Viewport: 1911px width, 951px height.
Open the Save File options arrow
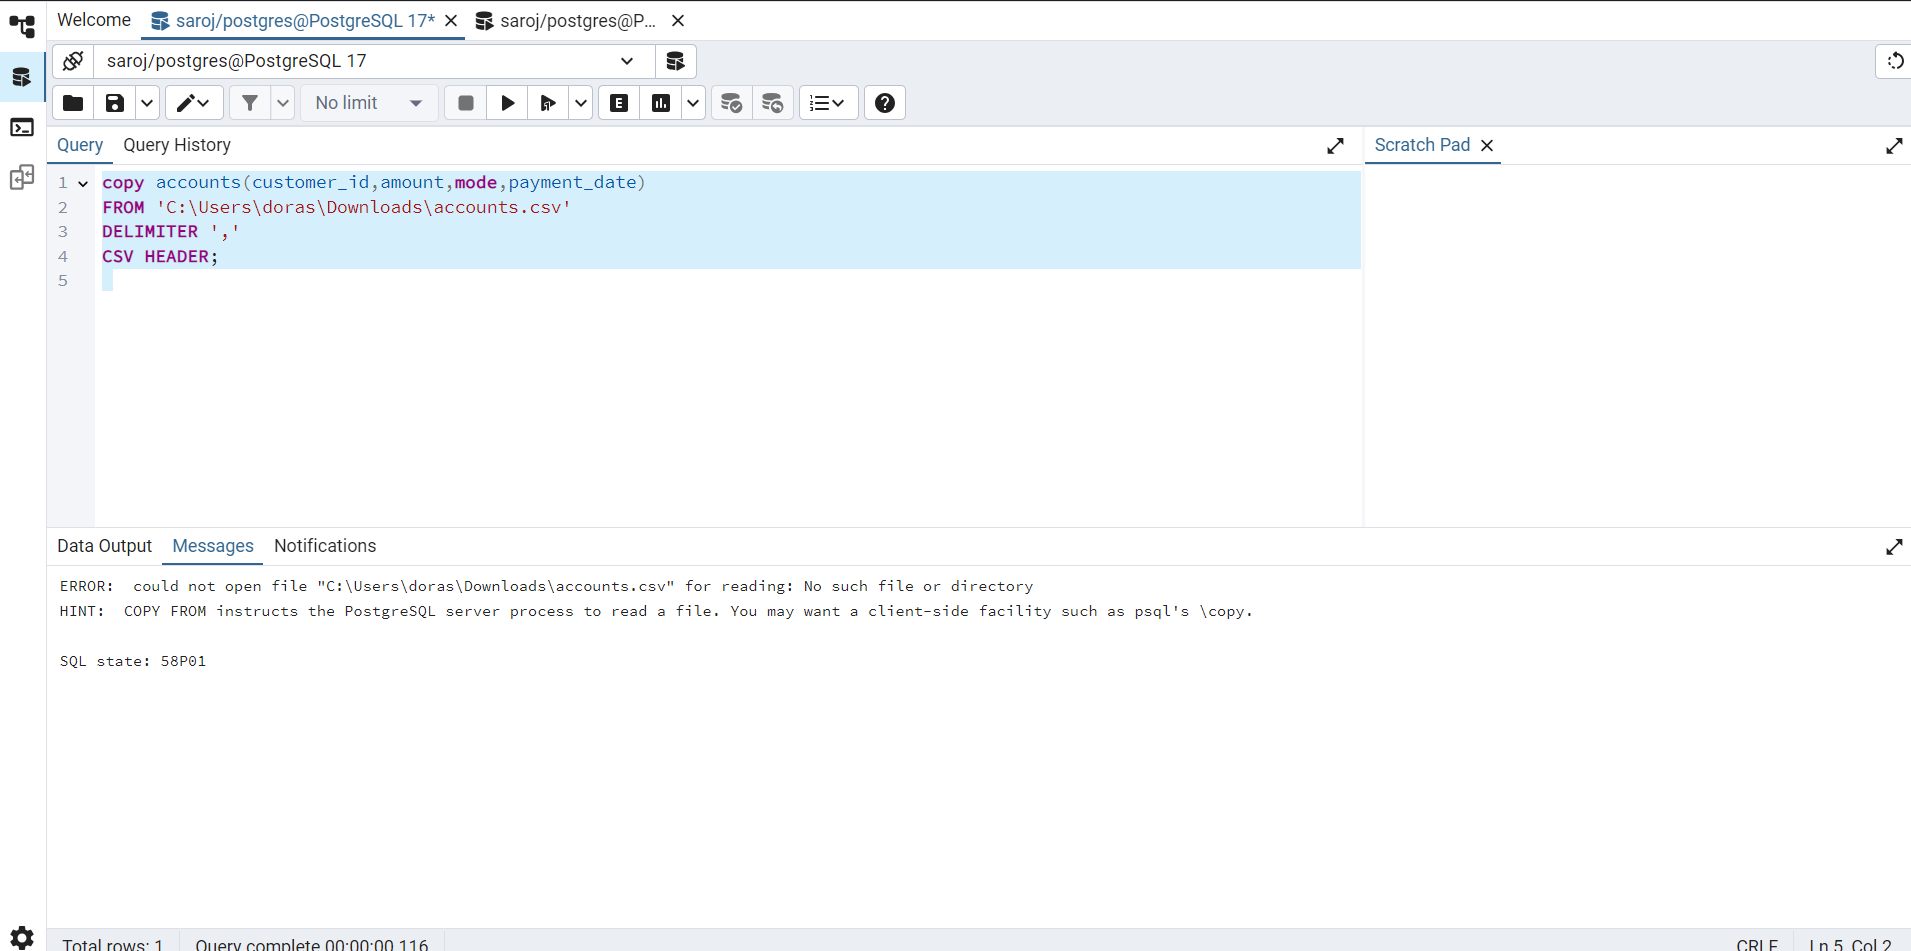click(x=147, y=103)
